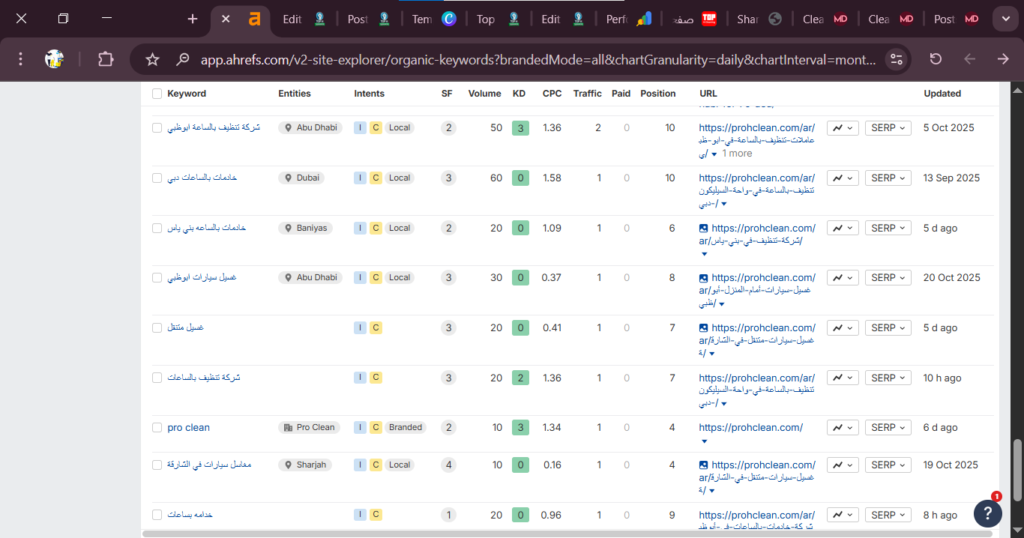Click the site settings icon in address bar
Image resolution: width=1024 pixels, height=538 pixels.
896,59
